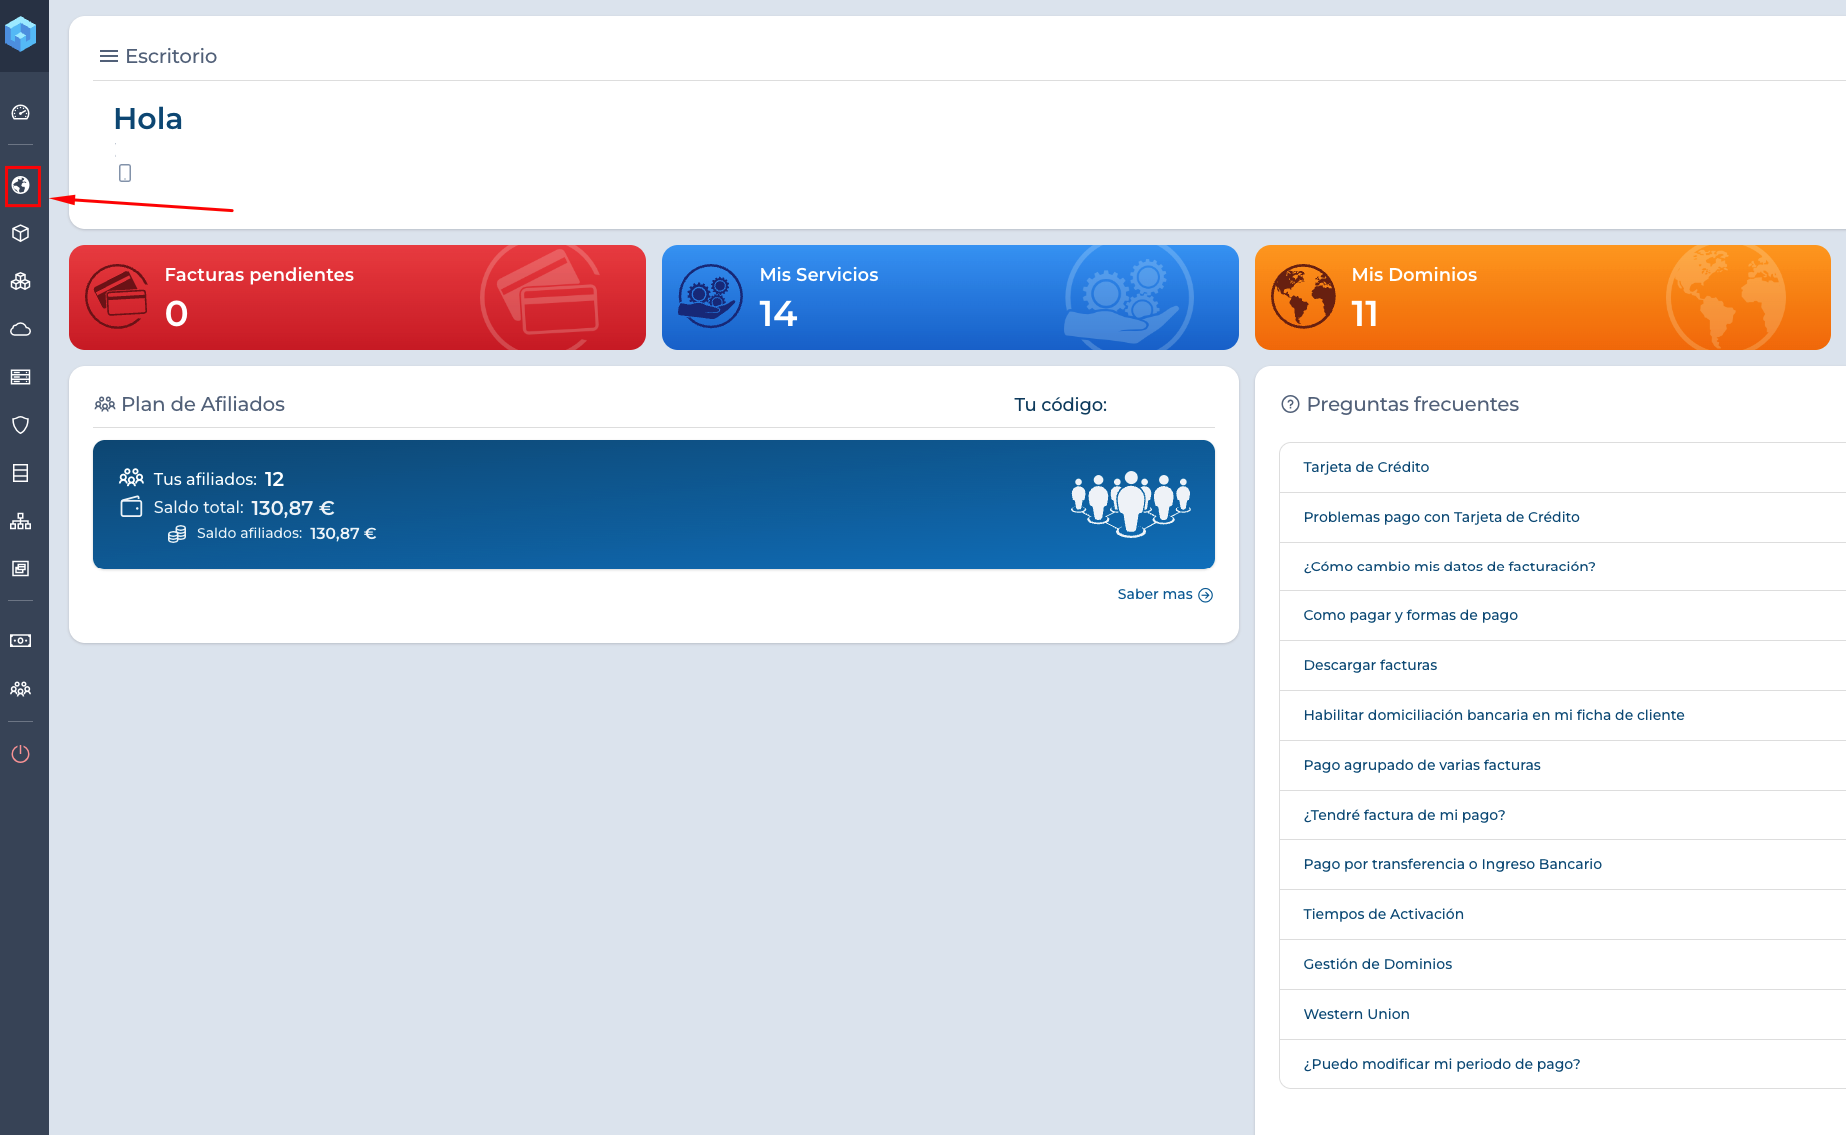This screenshot has height=1135, width=1846.
Task: Open the cloud icon in sidebar
Action: point(21,329)
